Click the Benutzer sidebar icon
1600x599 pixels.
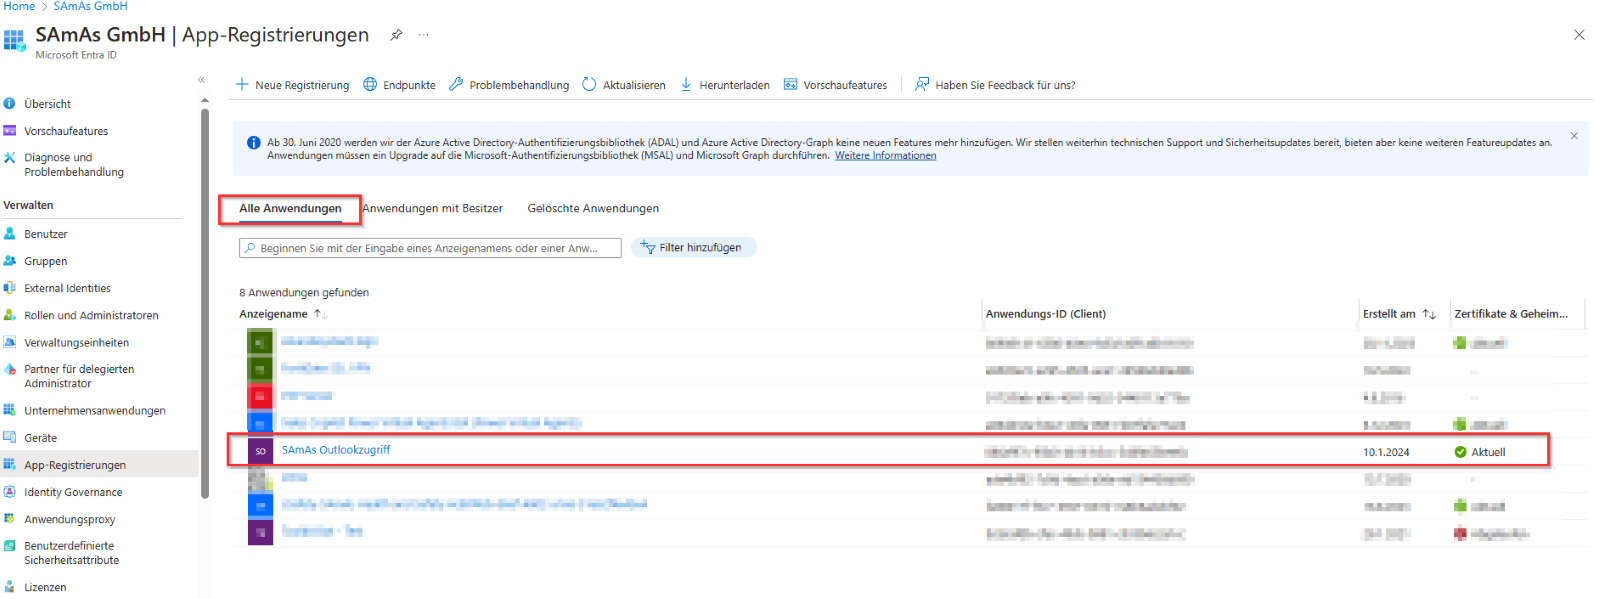[10, 233]
